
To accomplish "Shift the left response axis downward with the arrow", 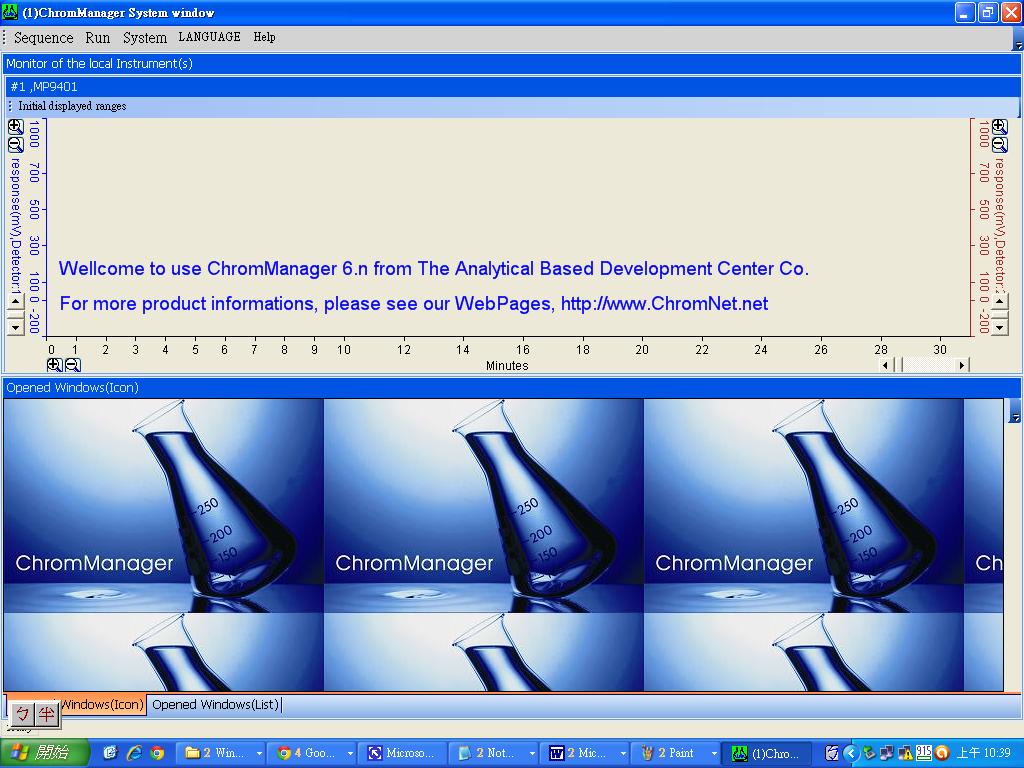I will click(x=16, y=326).
